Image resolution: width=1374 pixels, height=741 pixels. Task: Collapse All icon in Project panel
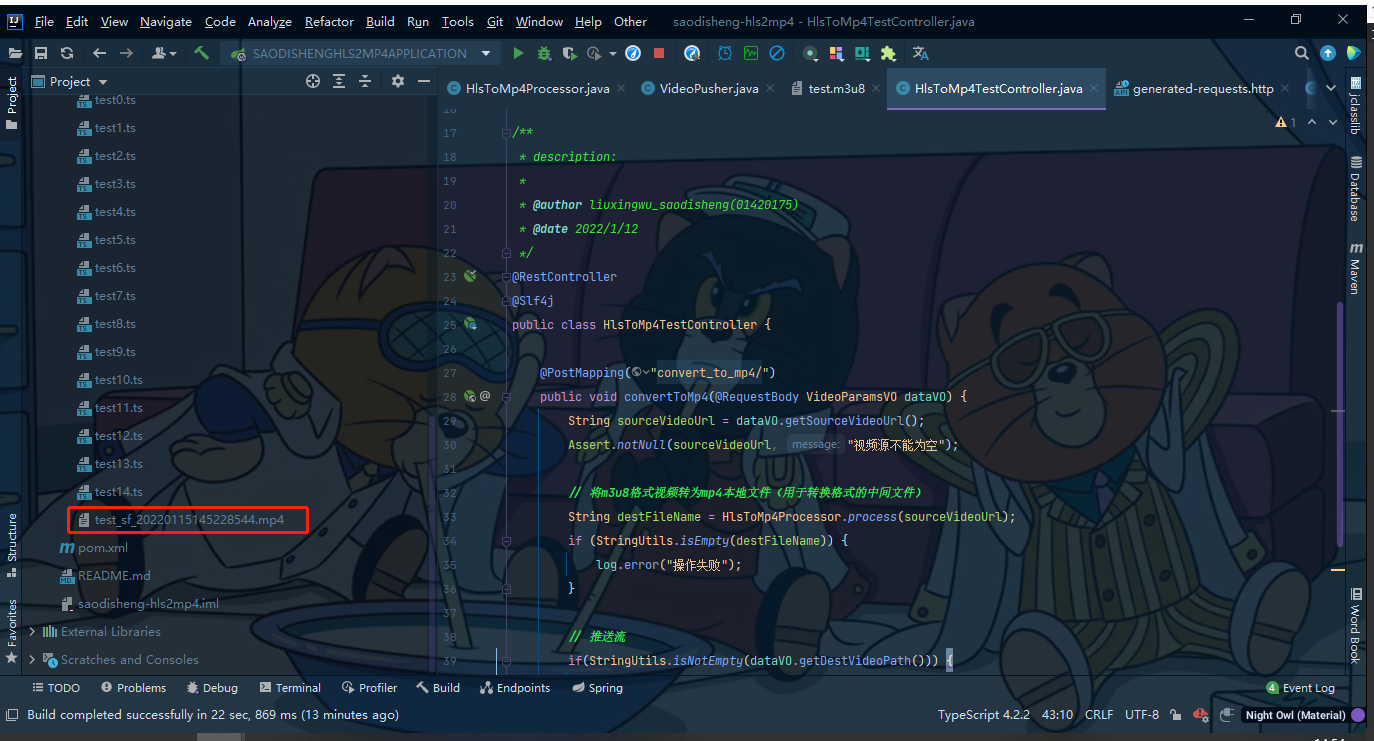pos(365,81)
